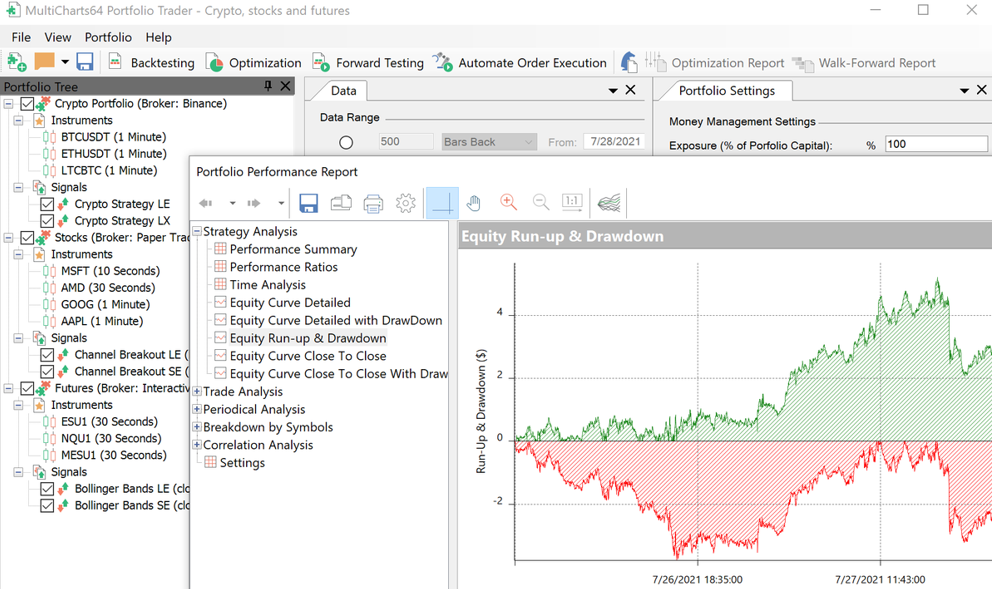992x589 pixels.
Task: Close the Data panel
Action: [x=630, y=90]
